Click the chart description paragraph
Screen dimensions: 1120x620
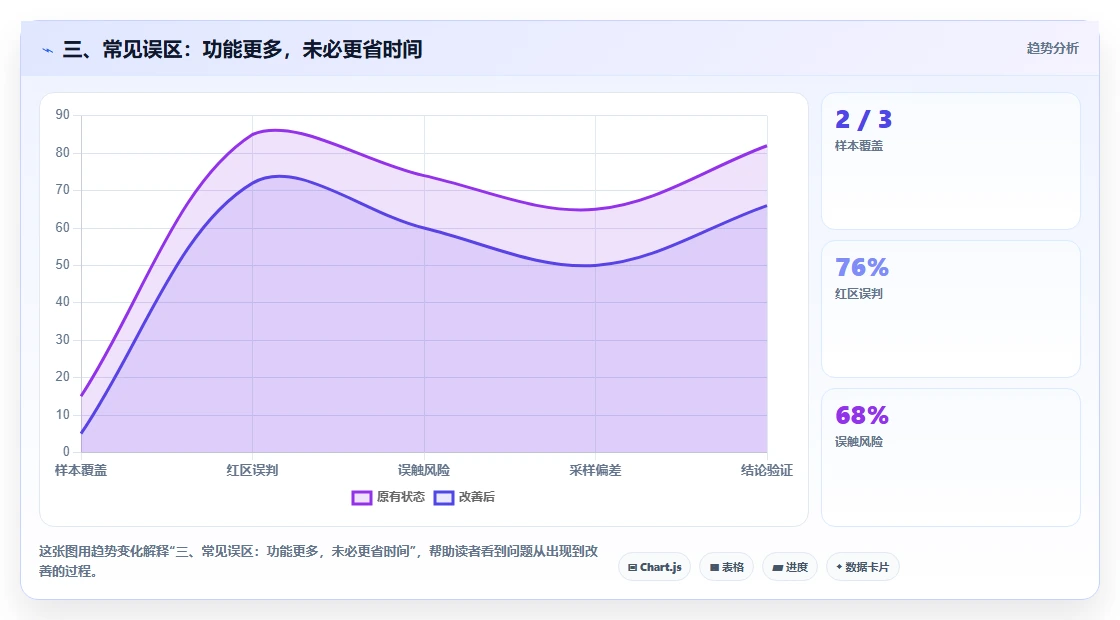tap(319, 561)
